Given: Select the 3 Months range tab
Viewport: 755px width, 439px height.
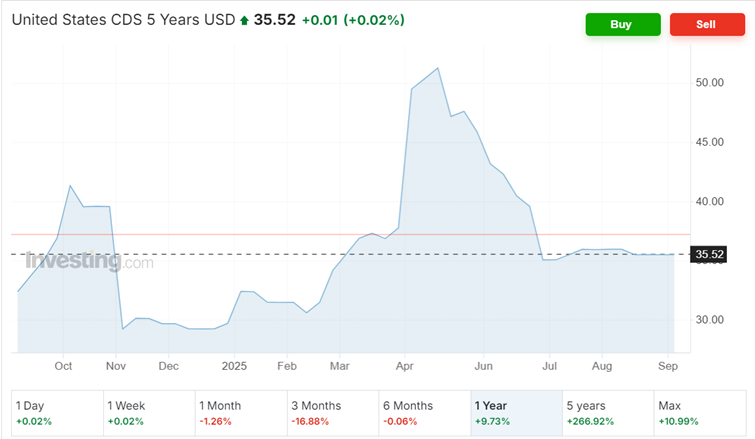Looking at the screenshot, I should (333, 413).
